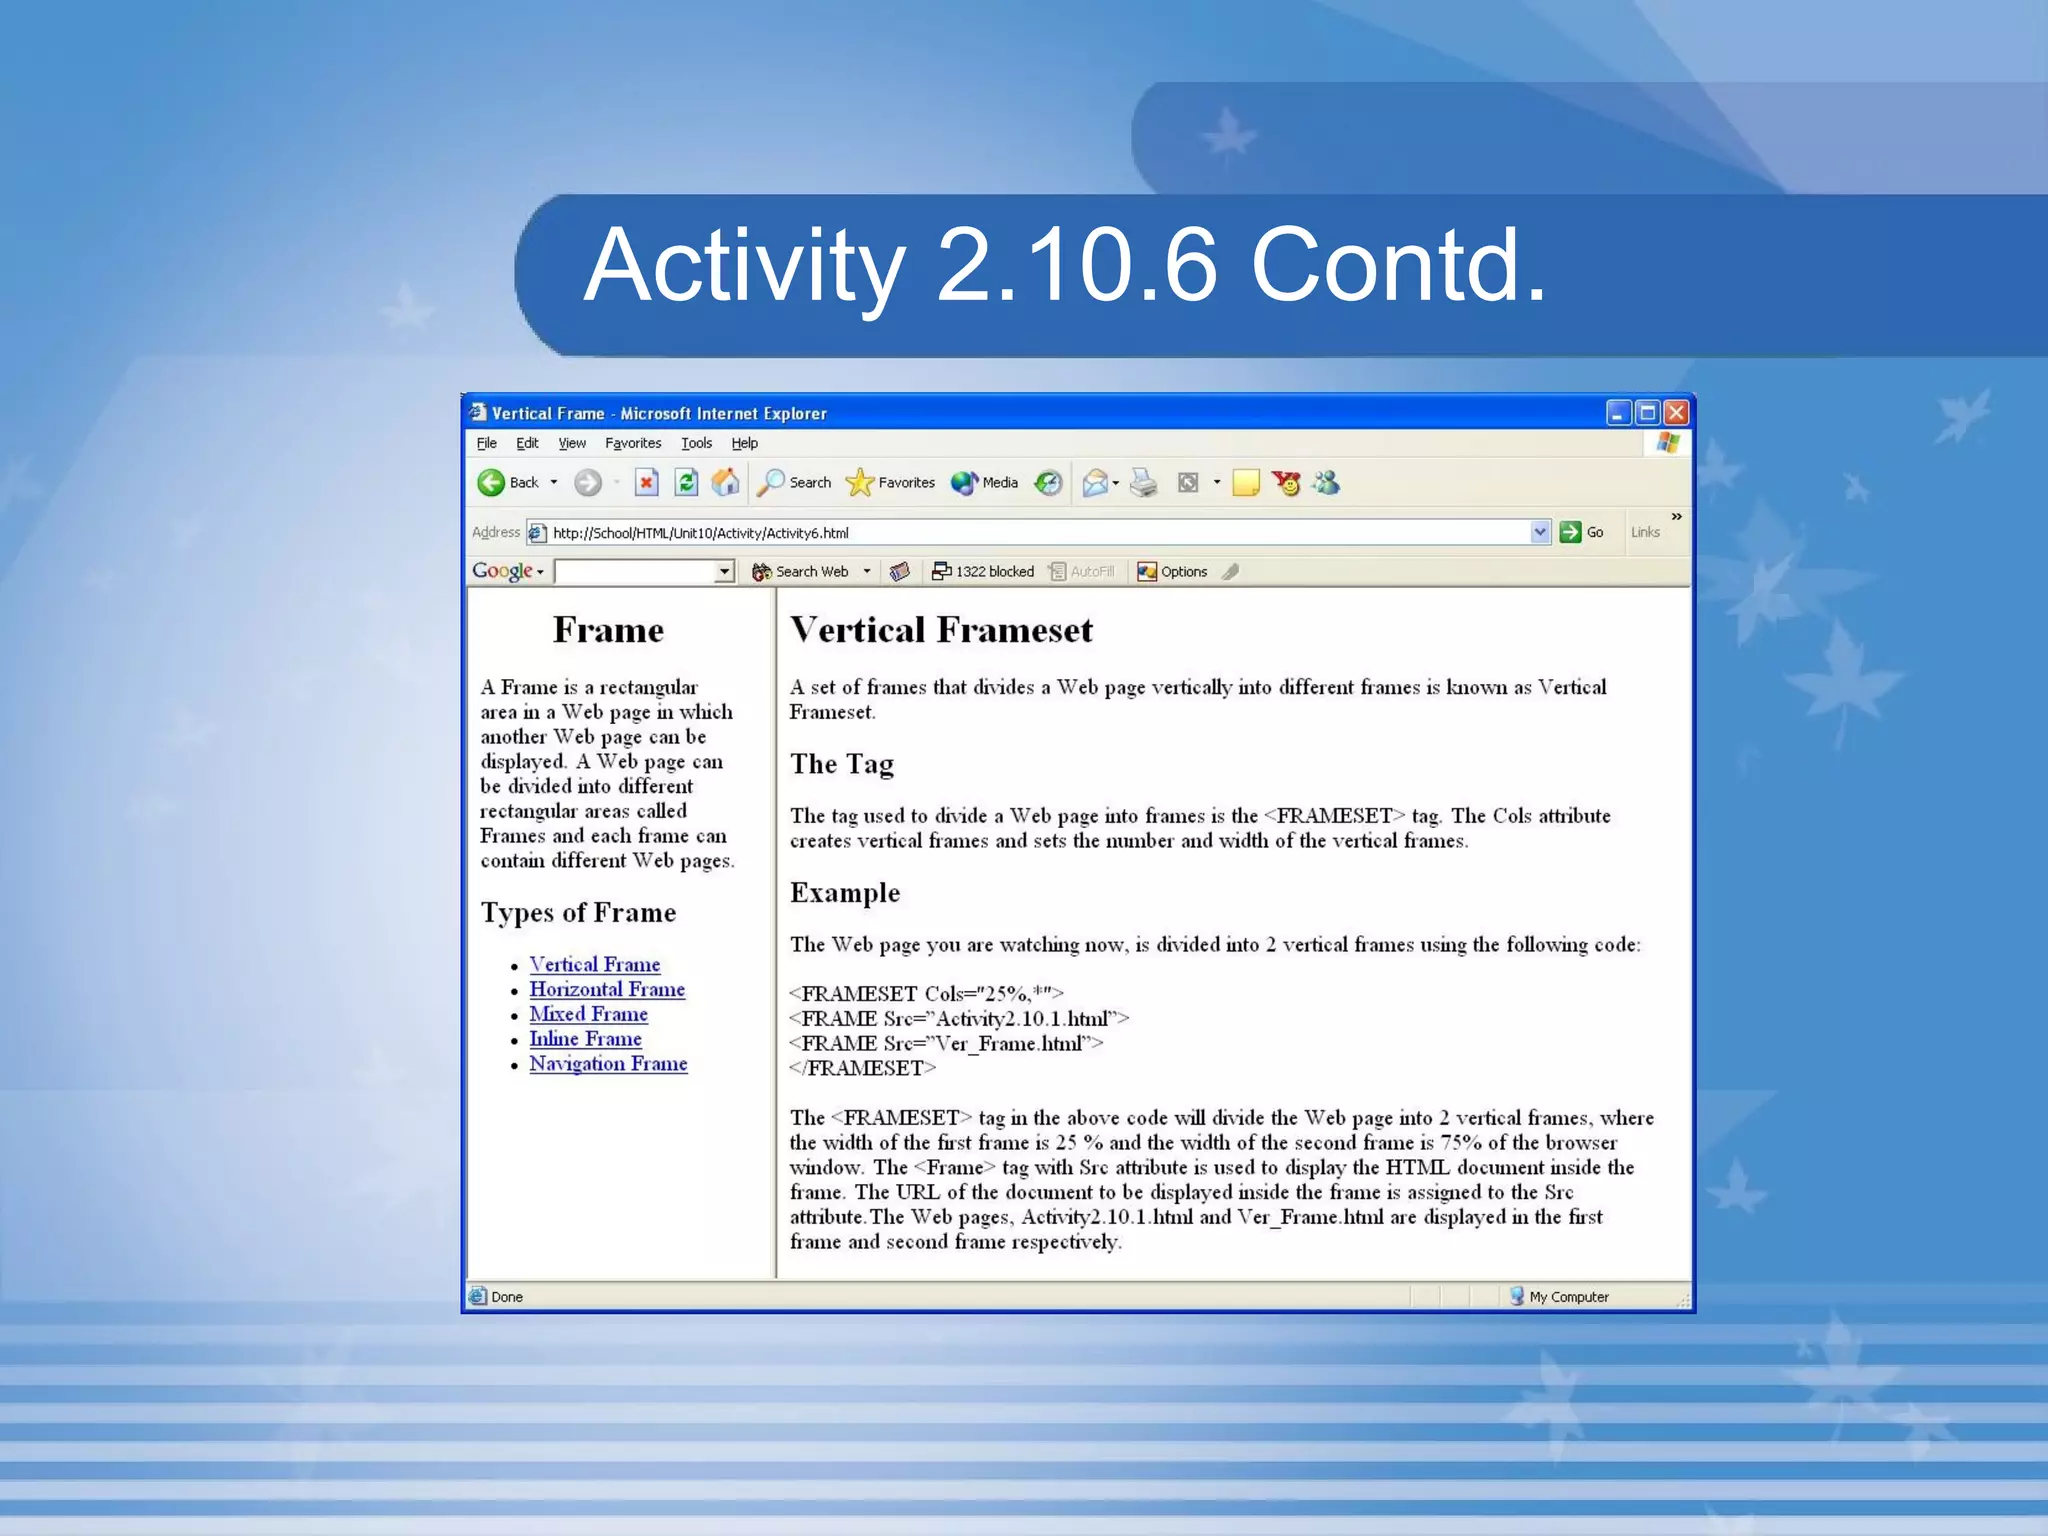Screen dimensions: 2048x1536
Task: Refresh the page using green arrows icon
Action: pyautogui.click(x=686, y=483)
